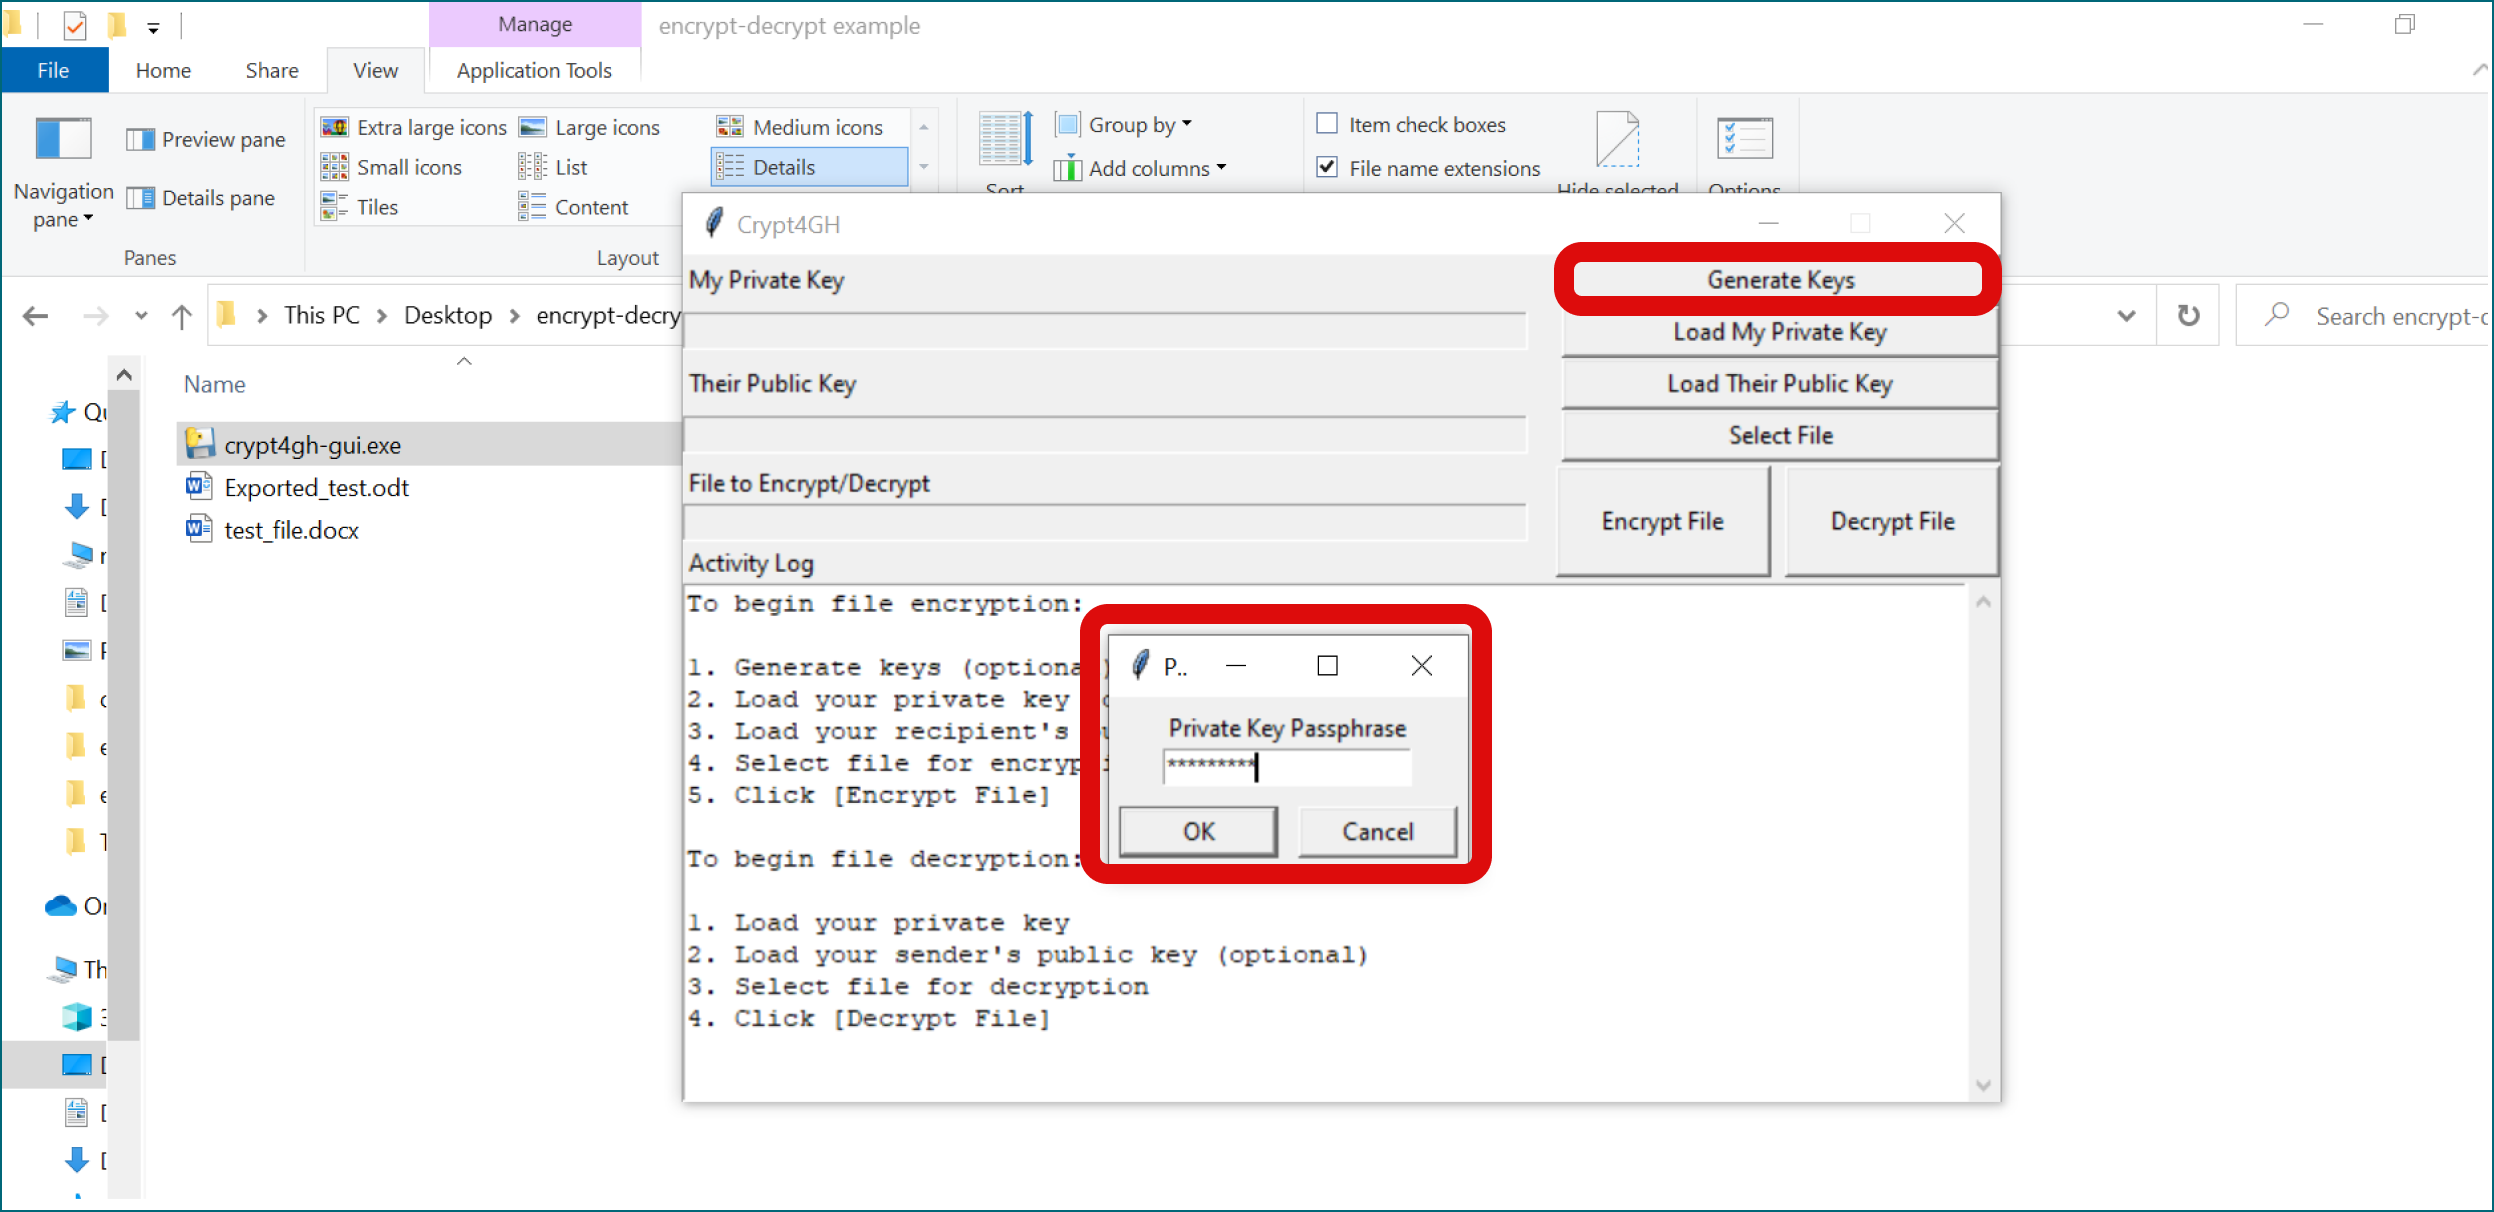
Task: Open the Application Tools tab
Action: click(x=534, y=71)
